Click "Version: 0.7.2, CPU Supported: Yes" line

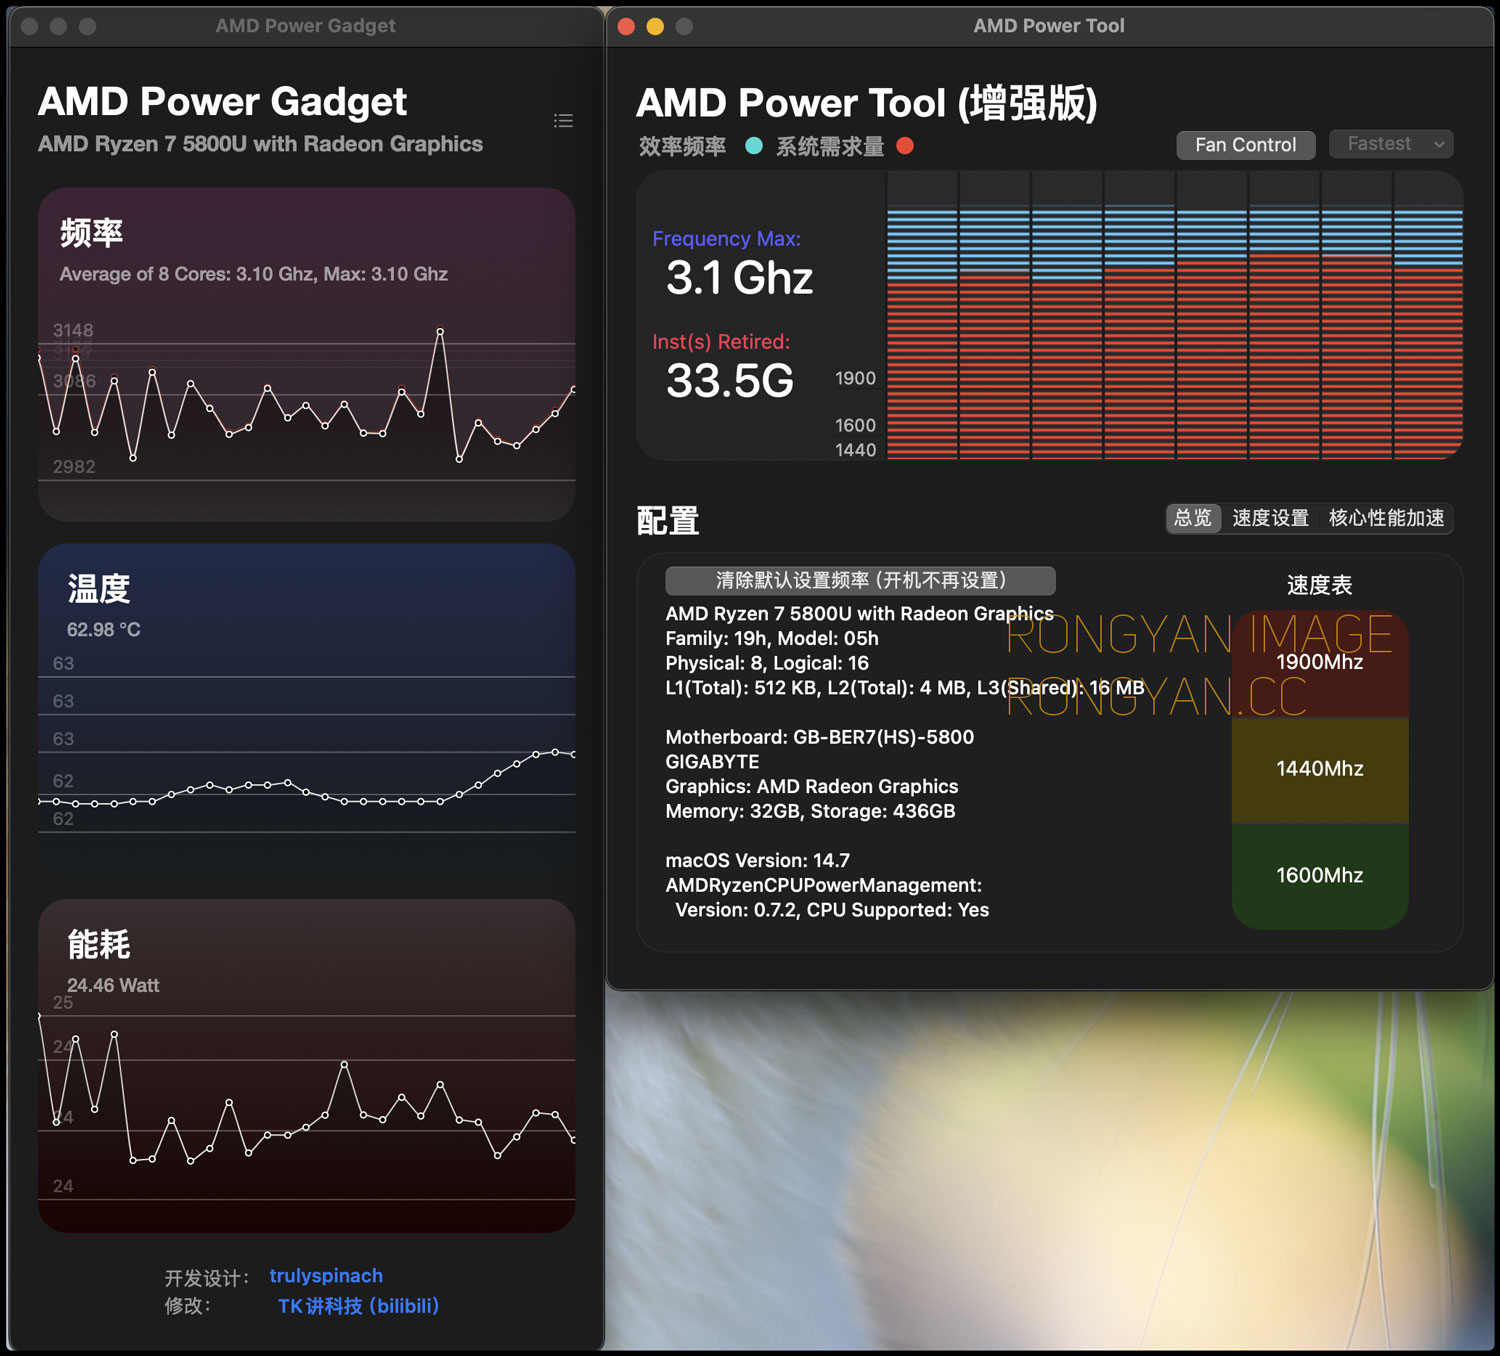click(832, 910)
